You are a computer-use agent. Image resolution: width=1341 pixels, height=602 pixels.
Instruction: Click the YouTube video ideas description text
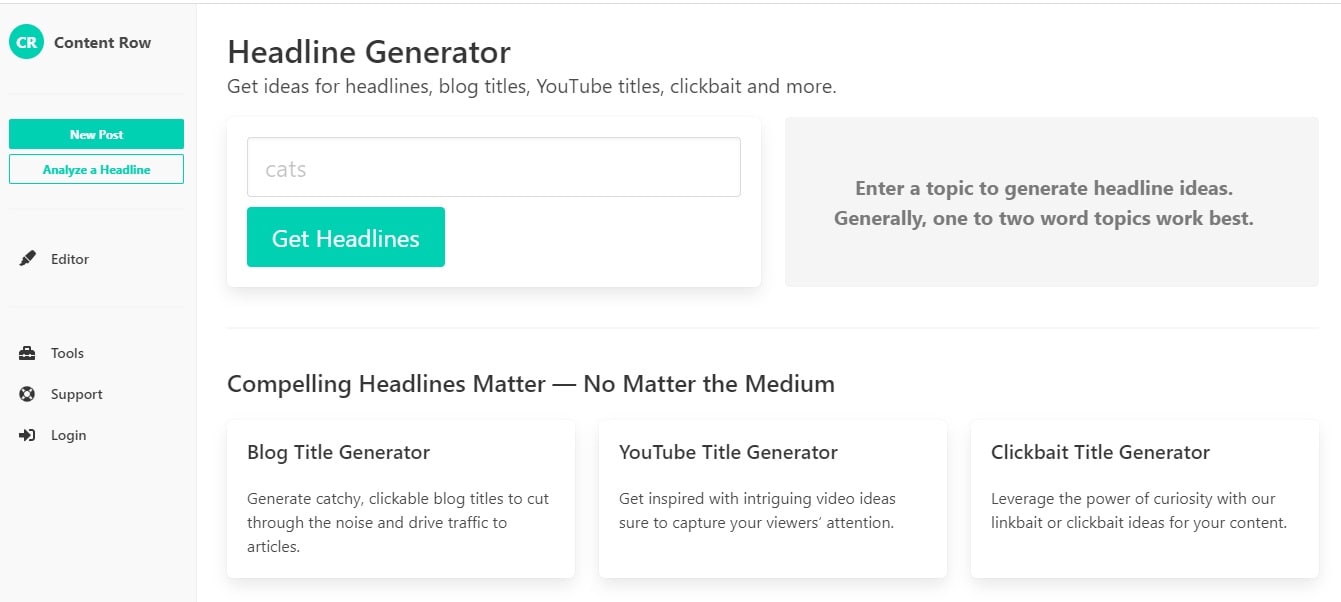(757, 510)
